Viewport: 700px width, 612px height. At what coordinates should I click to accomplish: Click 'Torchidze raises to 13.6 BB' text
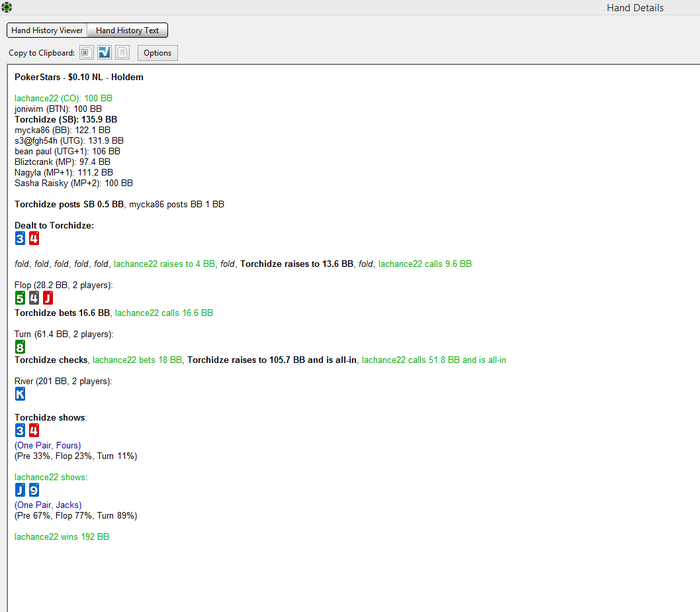[297, 264]
